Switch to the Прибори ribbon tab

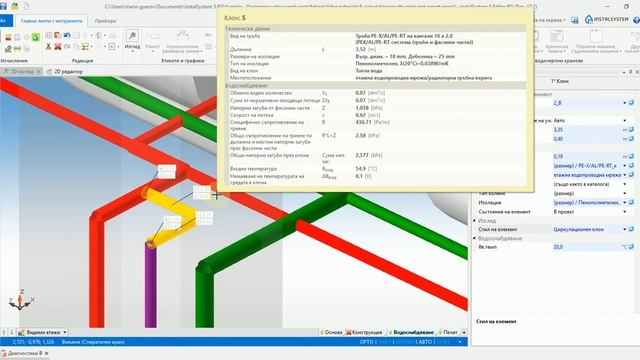[105, 21]
